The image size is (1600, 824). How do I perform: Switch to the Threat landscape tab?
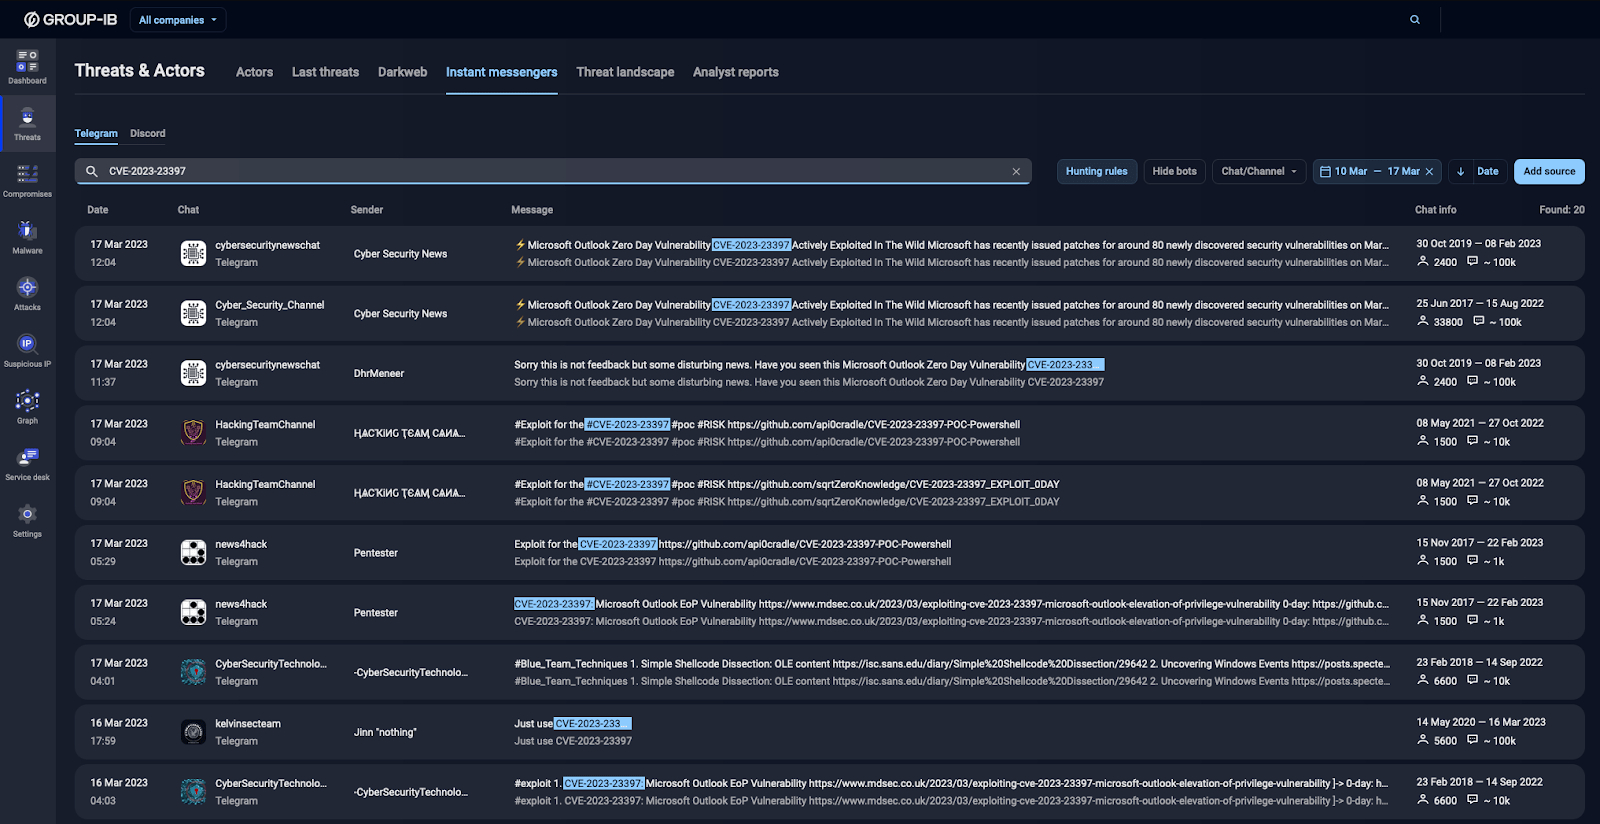click(x=625, y=72)
